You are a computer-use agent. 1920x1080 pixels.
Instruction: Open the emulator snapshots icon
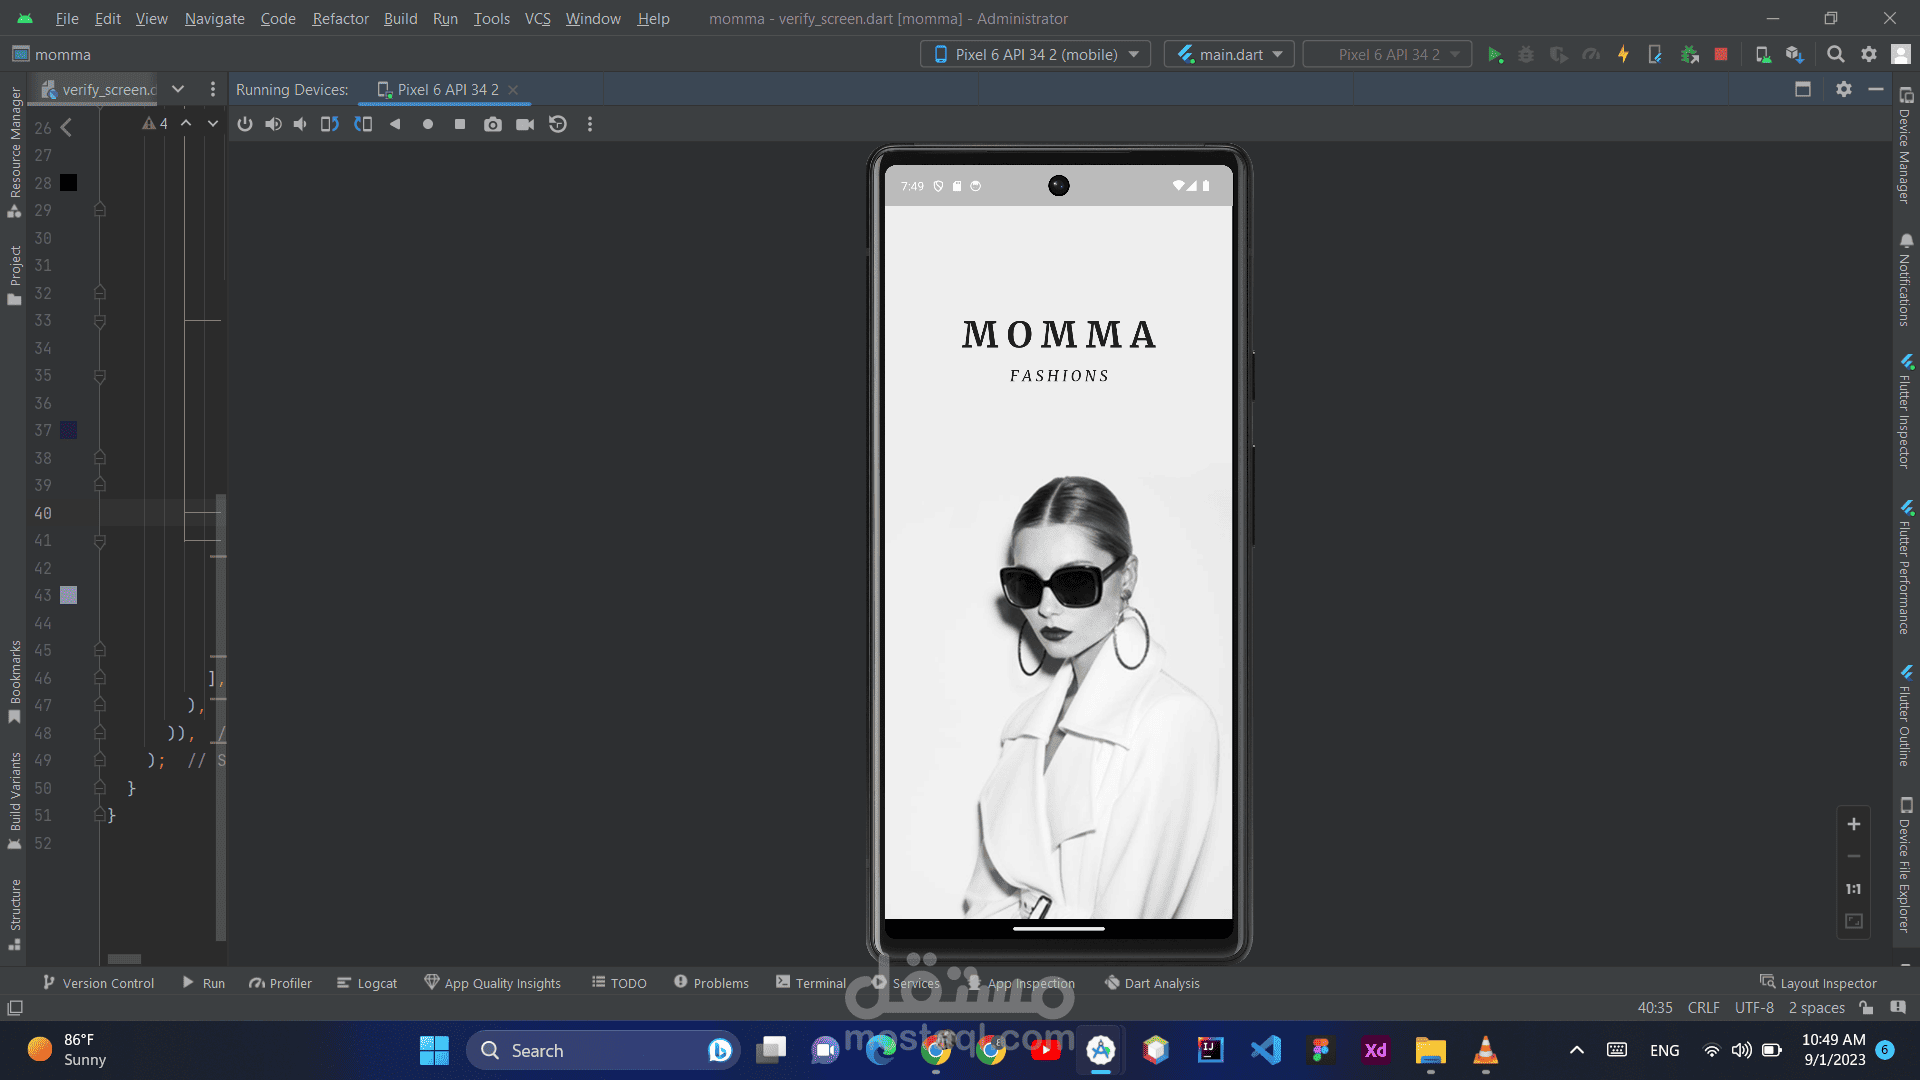coord(558,124)
